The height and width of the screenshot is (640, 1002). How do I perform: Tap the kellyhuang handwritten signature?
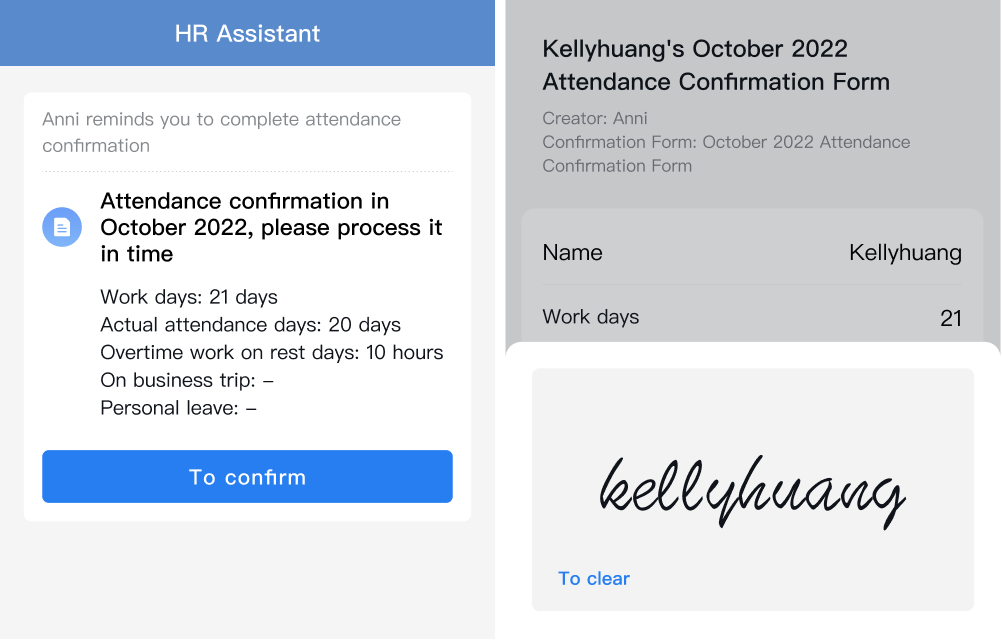[x=752, y=491]
